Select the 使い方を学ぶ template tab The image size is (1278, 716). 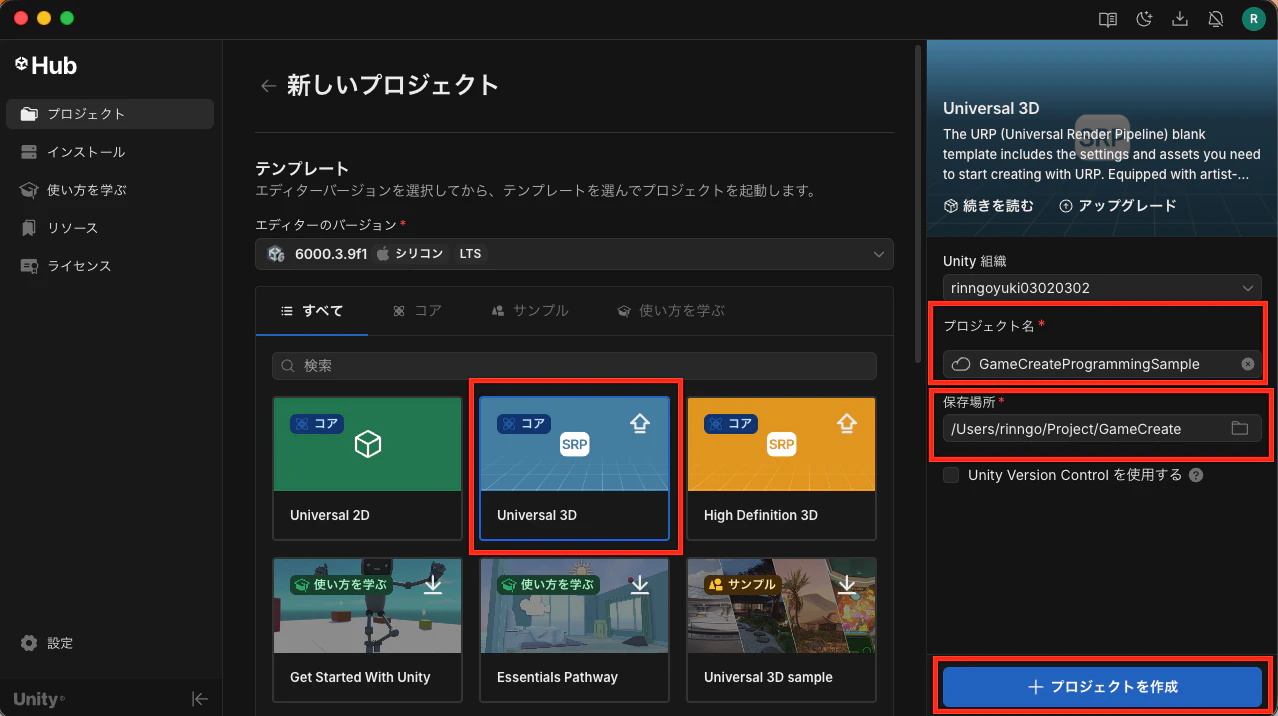coord(671,311)
